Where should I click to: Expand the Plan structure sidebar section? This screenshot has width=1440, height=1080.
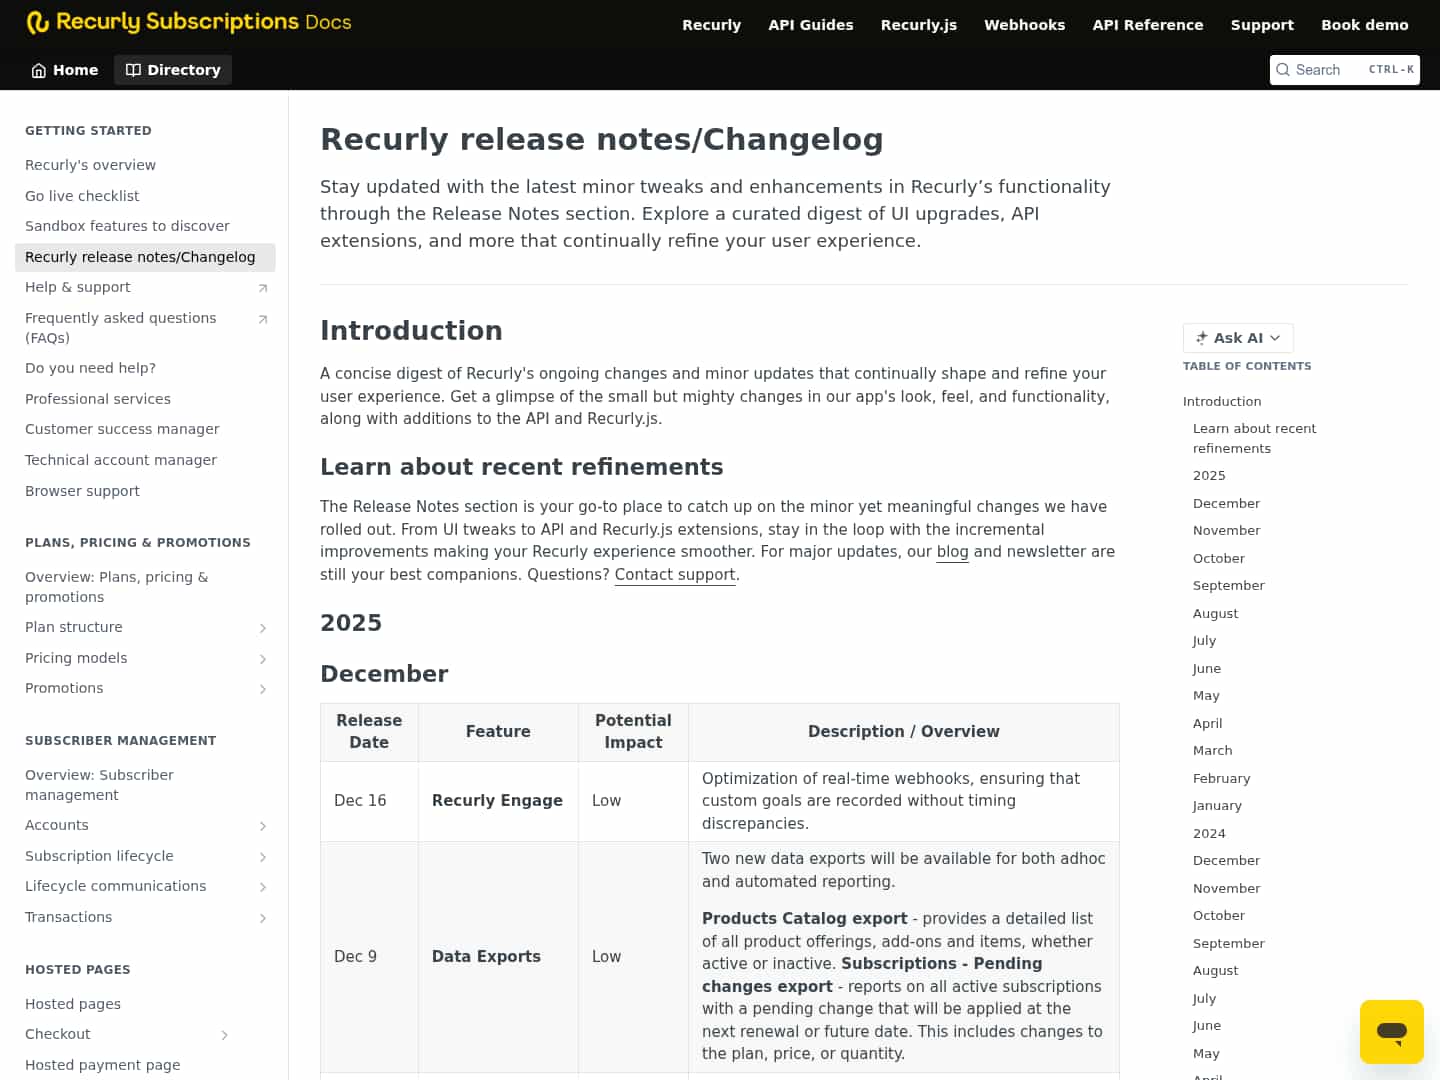[x=262, y=627]
